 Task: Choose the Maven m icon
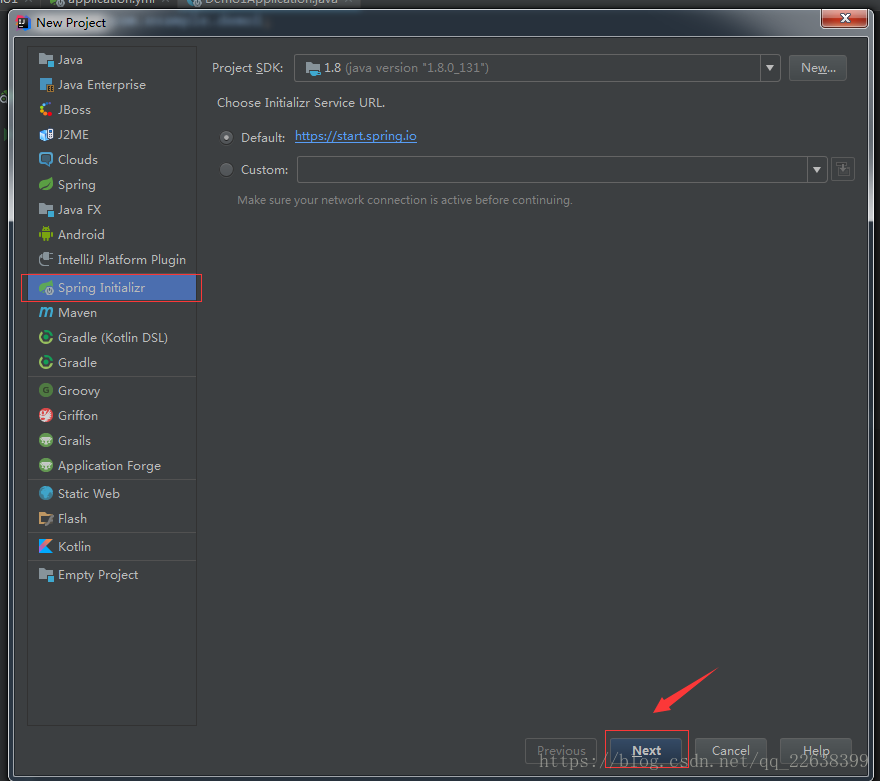point(46,313)
